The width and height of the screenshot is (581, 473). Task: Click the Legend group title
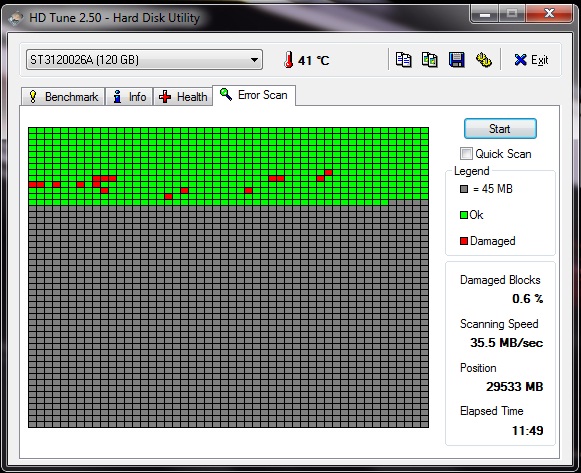(472, 171)
